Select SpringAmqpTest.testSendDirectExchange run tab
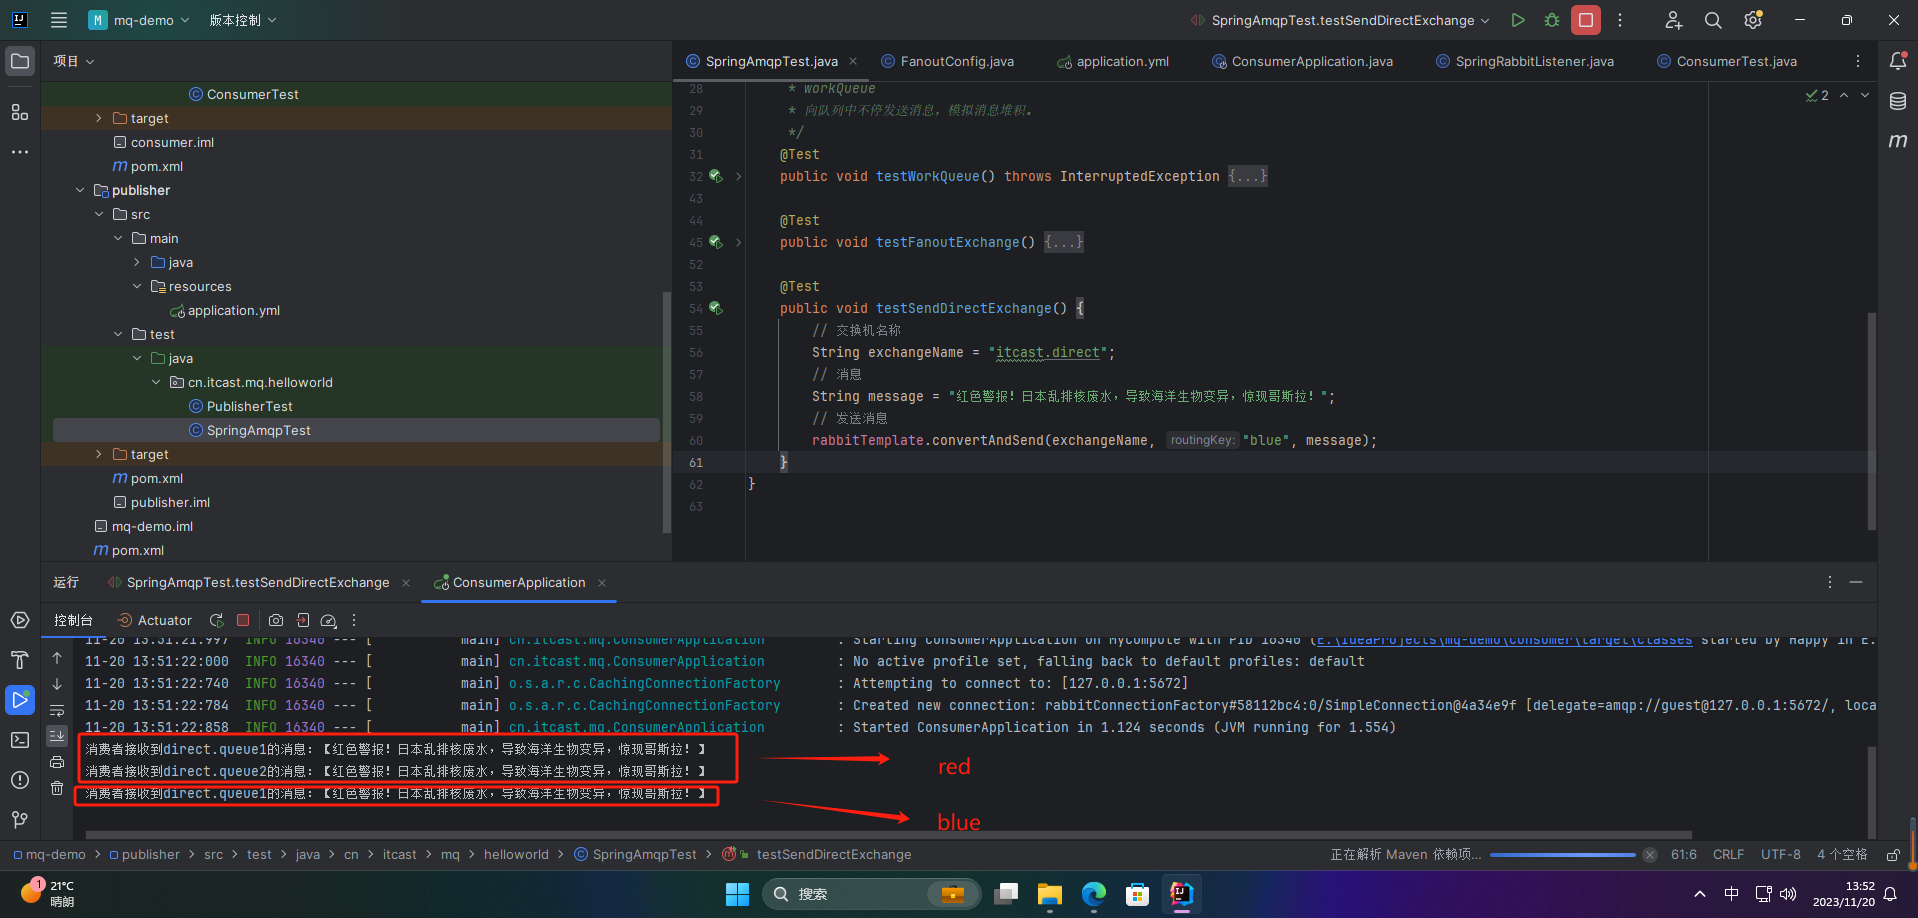This screenshot has height=918, width=1918. click(x=248, y=582)
